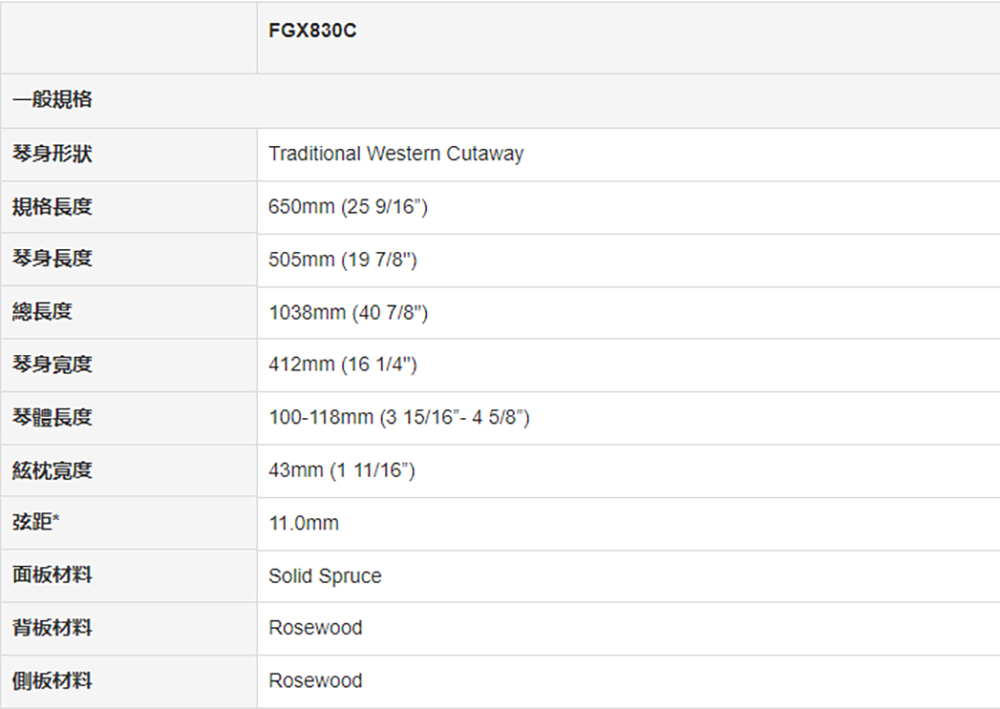Screen dimensions: 1000x709
Task: Select the 505mm (19 7/8") value
Action: click(x=342, y=259)
